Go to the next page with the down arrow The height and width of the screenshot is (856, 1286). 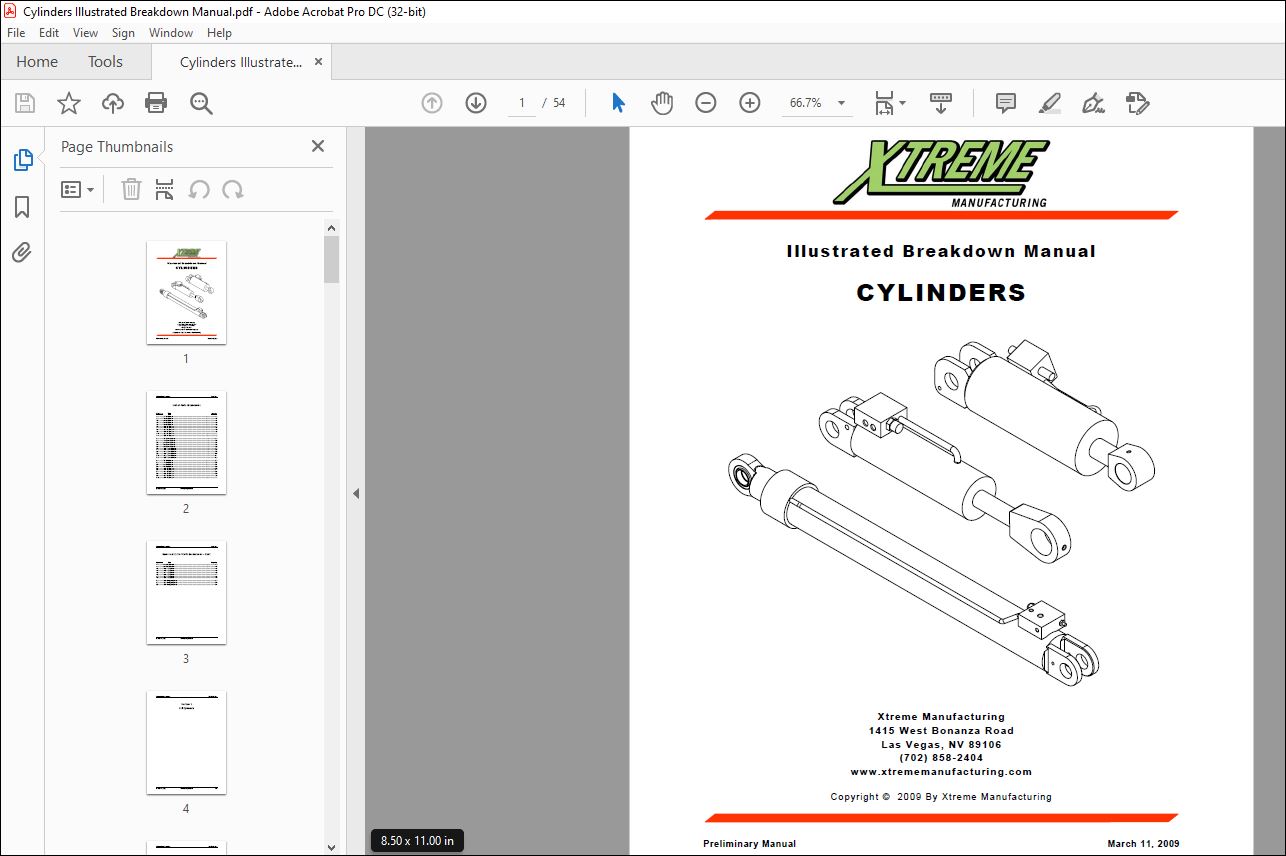pyautogui.click(x=476, y=103)
